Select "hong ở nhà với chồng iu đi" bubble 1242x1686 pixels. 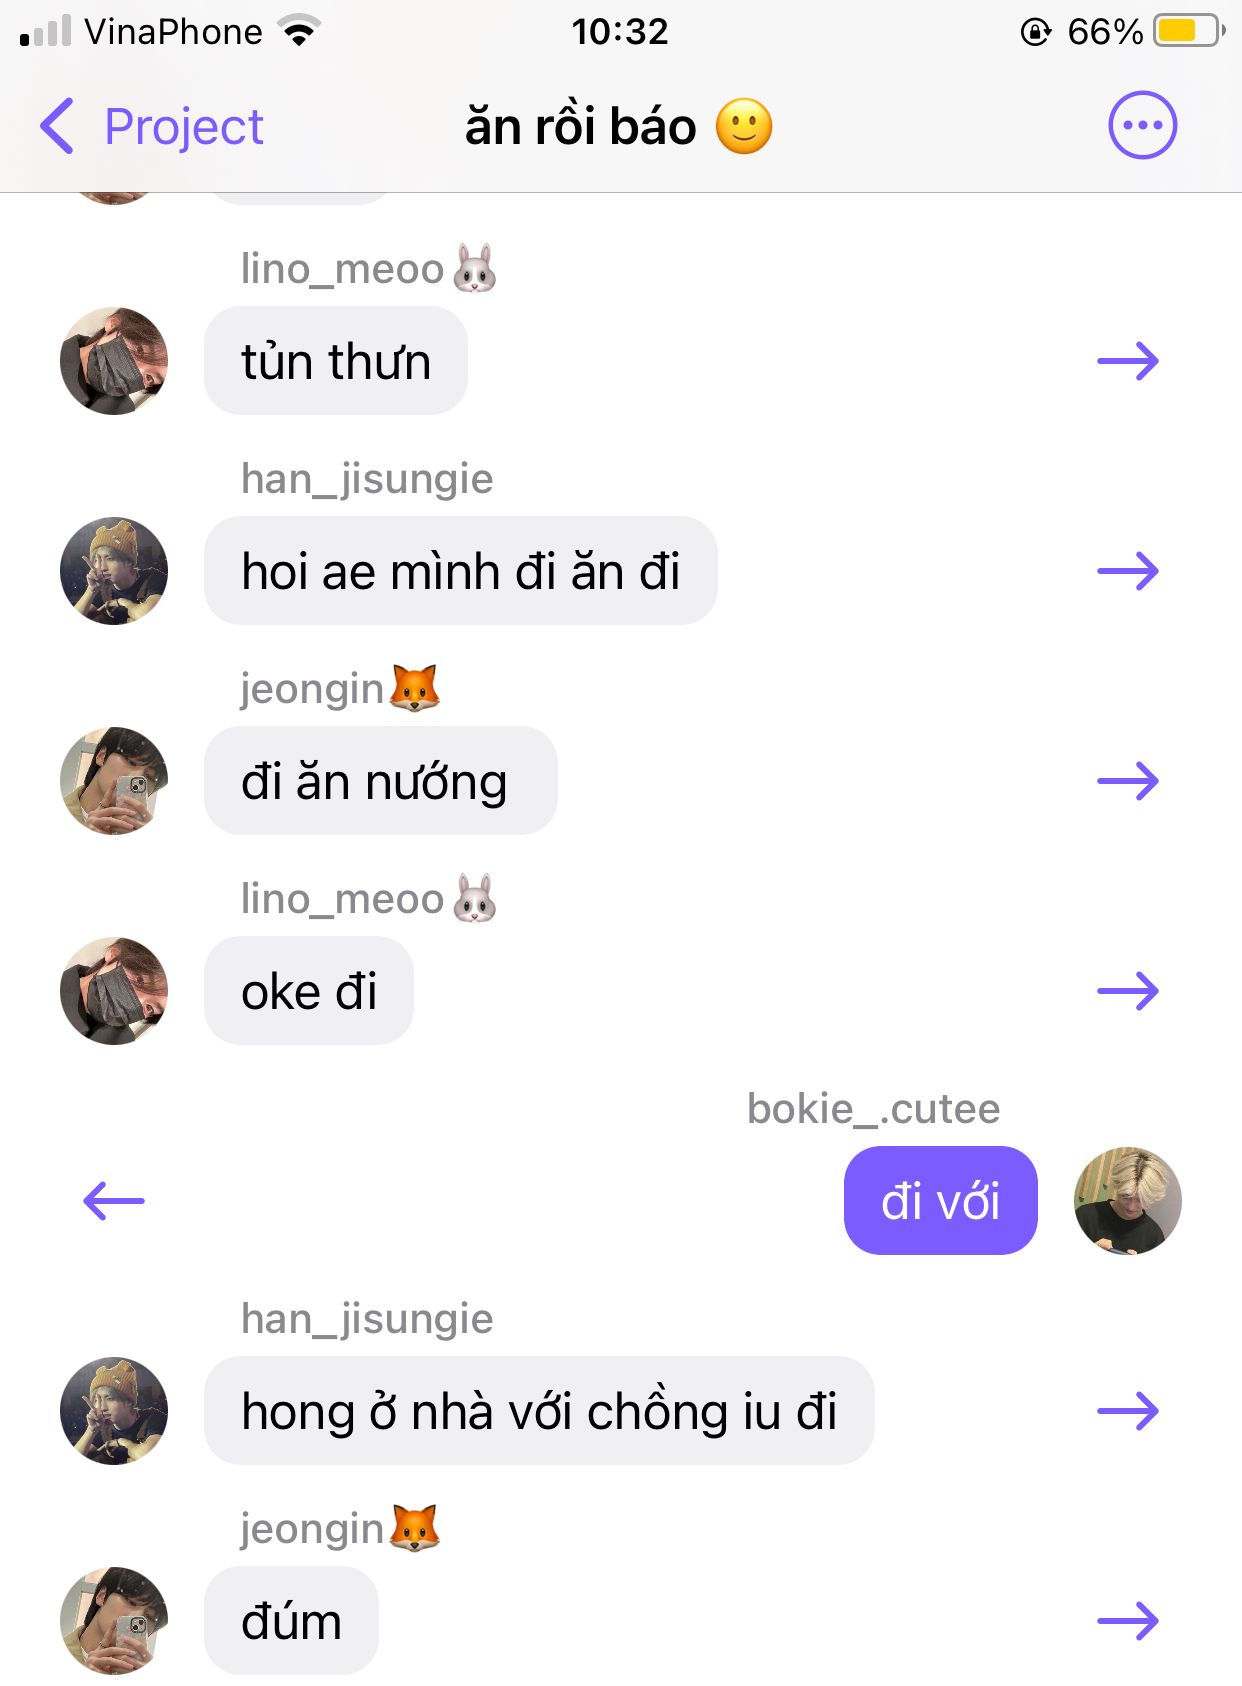tap(539, 1411)
